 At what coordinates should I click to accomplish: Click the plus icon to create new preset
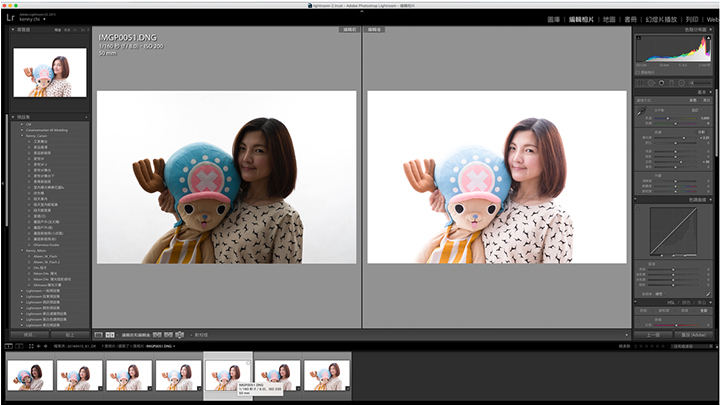(86, 117)
